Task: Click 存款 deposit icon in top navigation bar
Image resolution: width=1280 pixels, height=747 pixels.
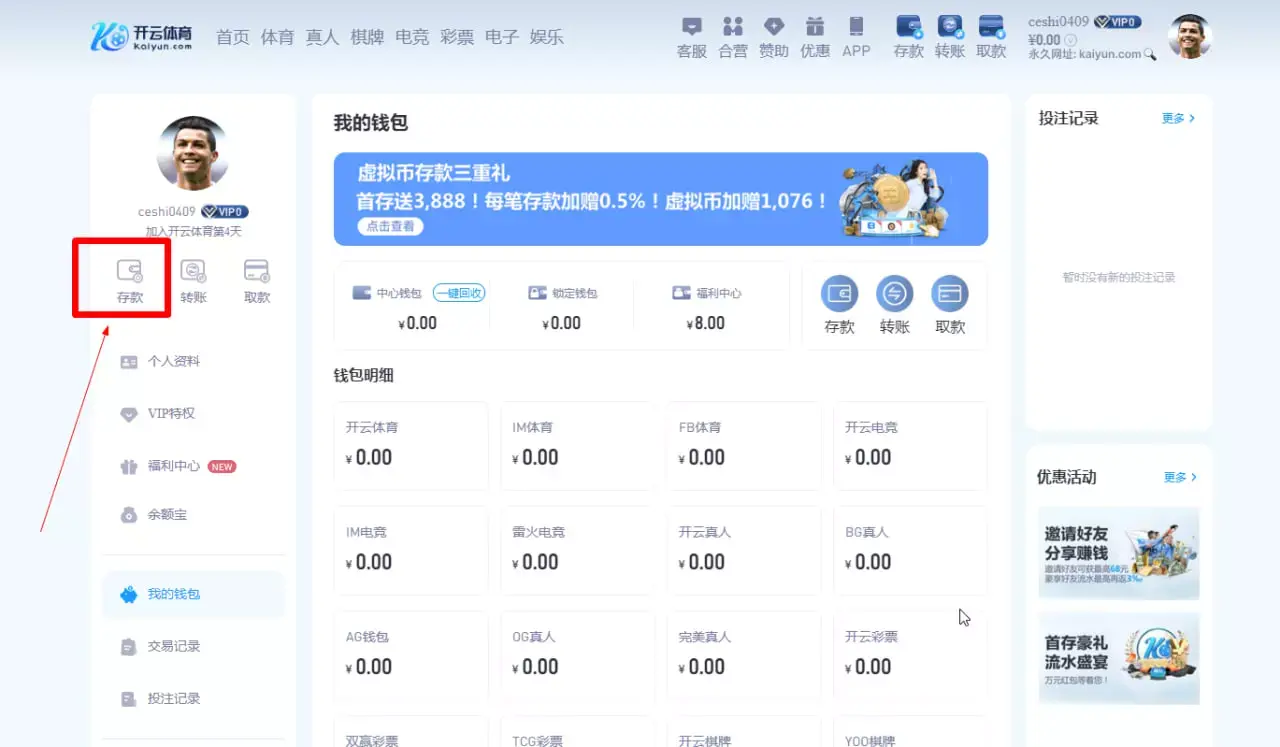Action: (x=909, y=27)
